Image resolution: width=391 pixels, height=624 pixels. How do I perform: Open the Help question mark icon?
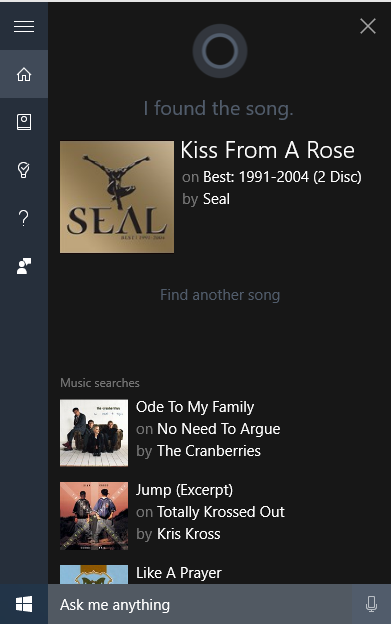point(24,218)
